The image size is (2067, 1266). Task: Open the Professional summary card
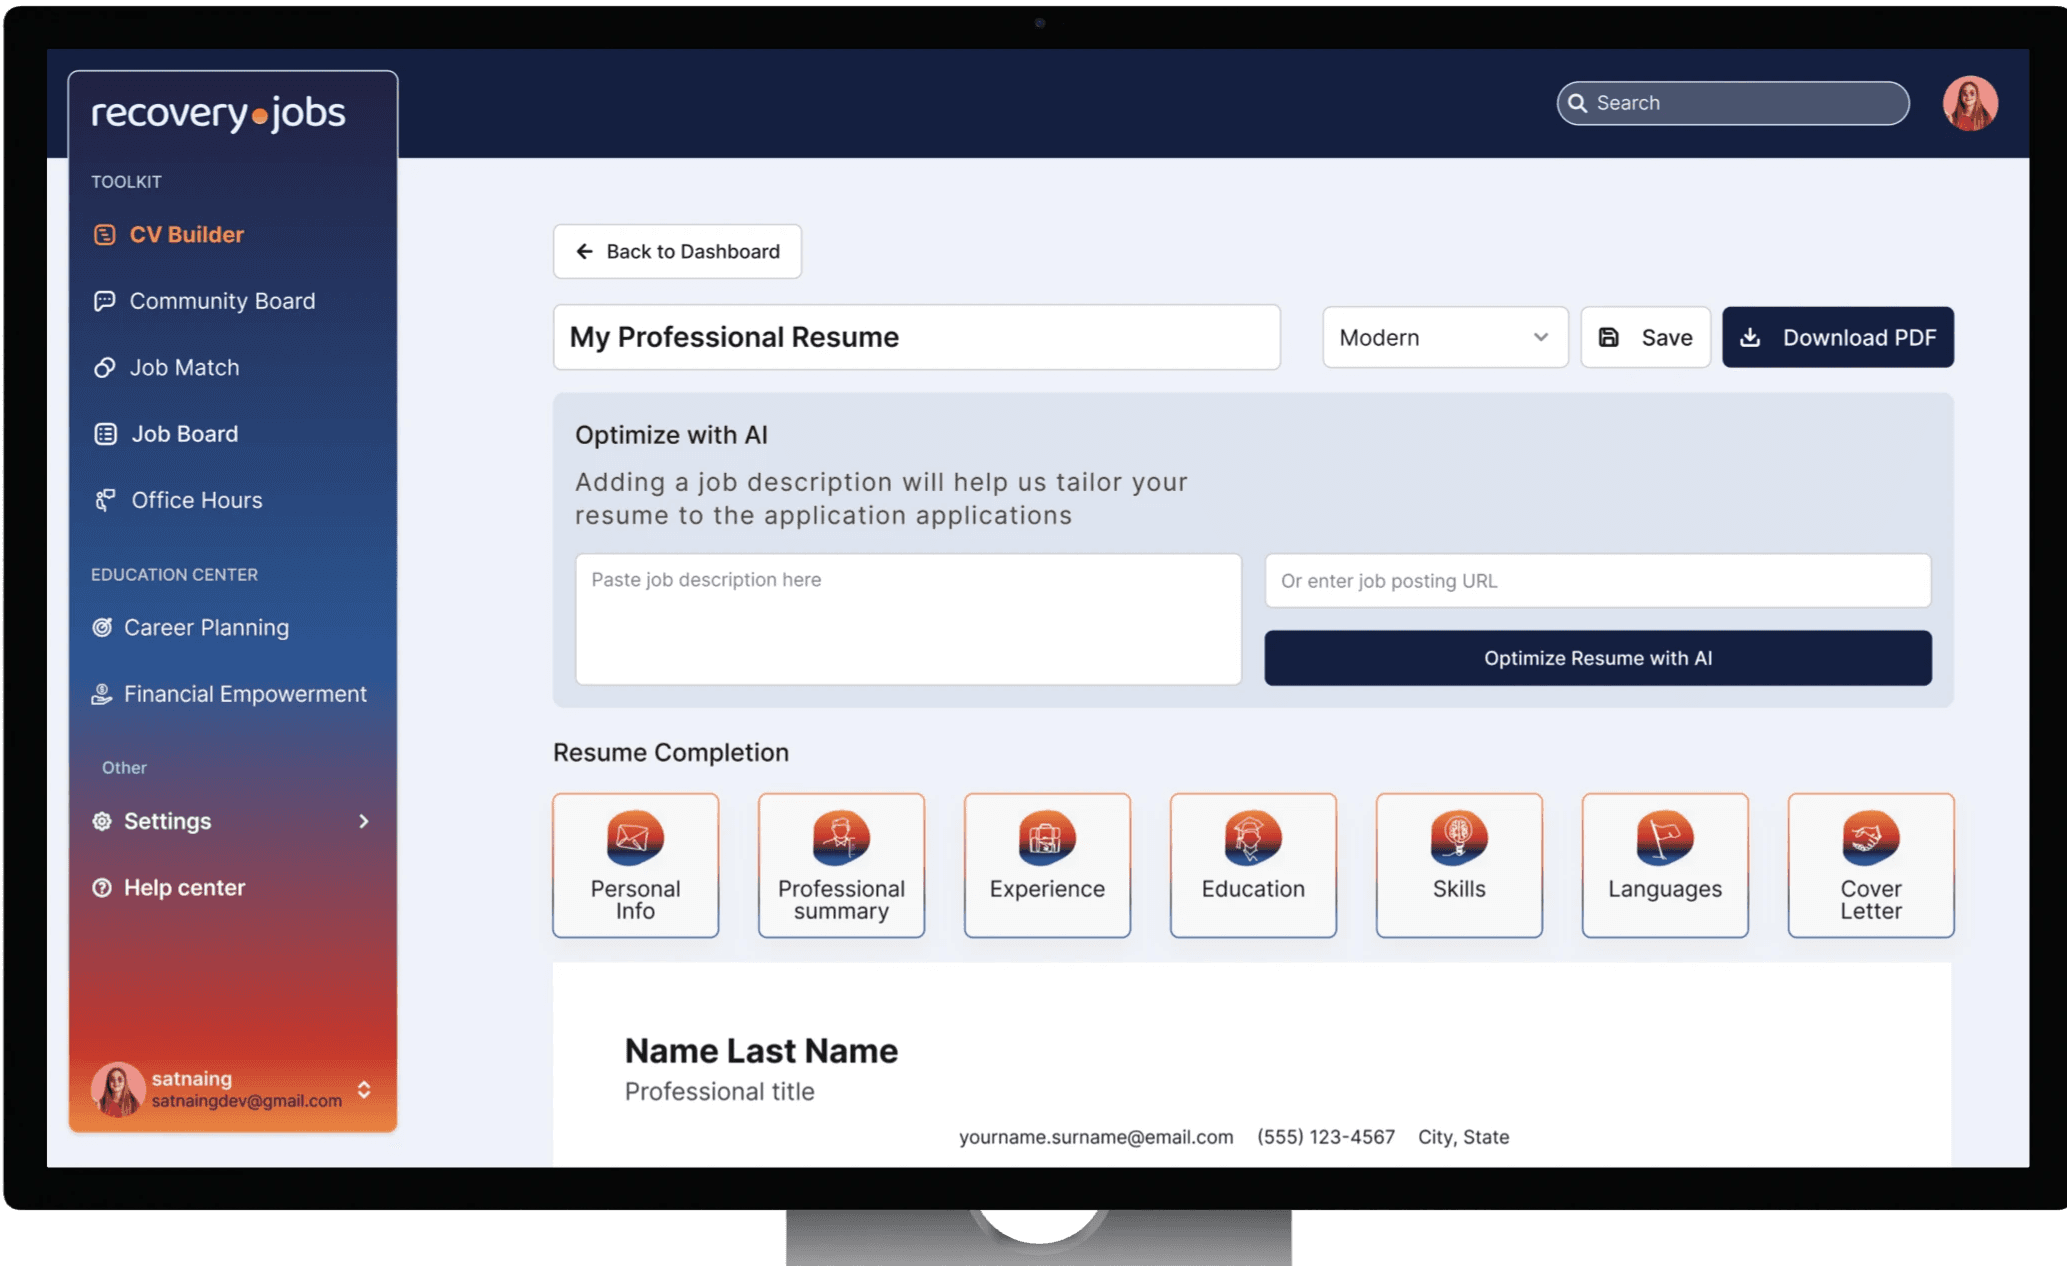[841, 865]
